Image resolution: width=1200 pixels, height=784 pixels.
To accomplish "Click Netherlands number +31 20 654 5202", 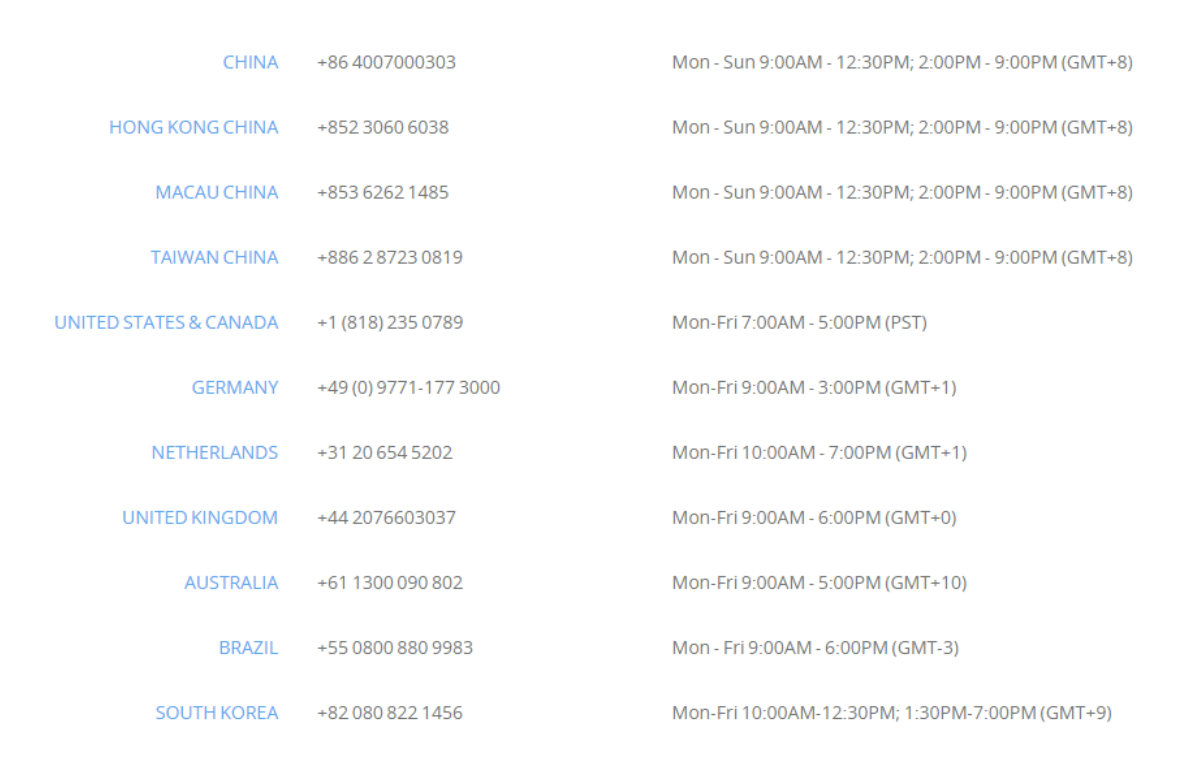I will coord(385,452).
